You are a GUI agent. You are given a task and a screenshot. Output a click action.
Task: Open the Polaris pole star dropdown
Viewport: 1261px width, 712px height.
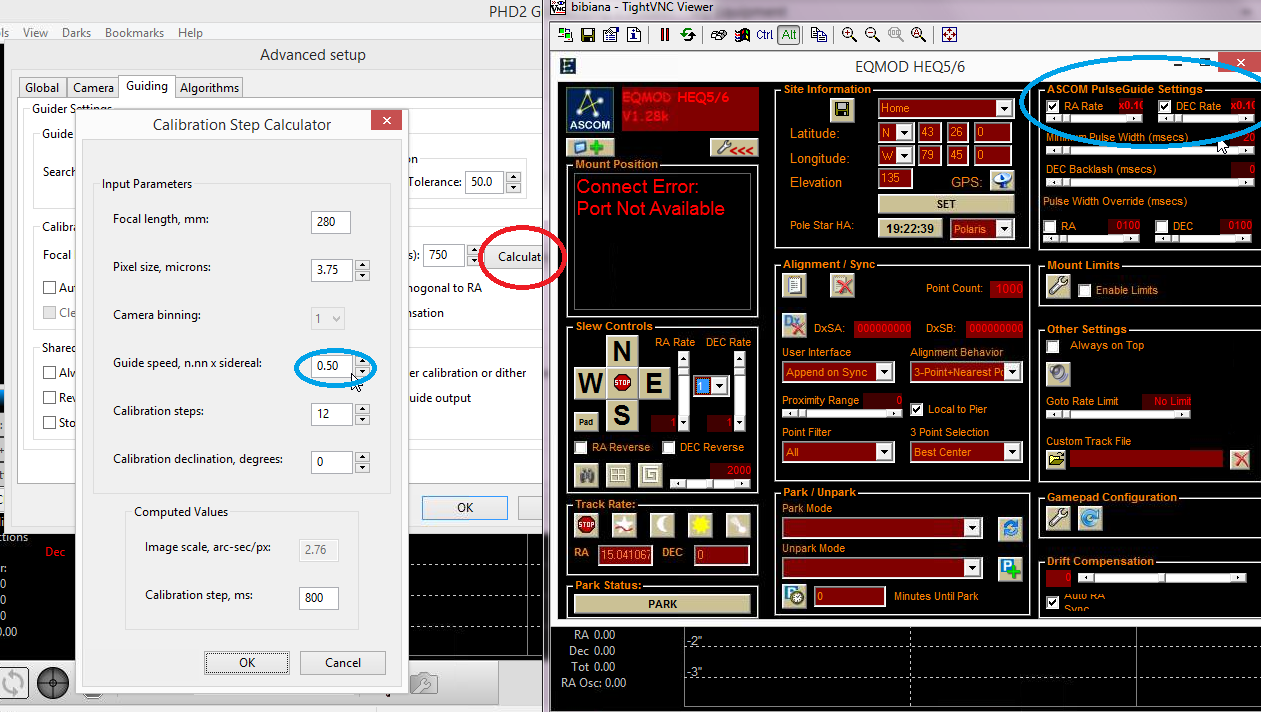click(1004, 229)
